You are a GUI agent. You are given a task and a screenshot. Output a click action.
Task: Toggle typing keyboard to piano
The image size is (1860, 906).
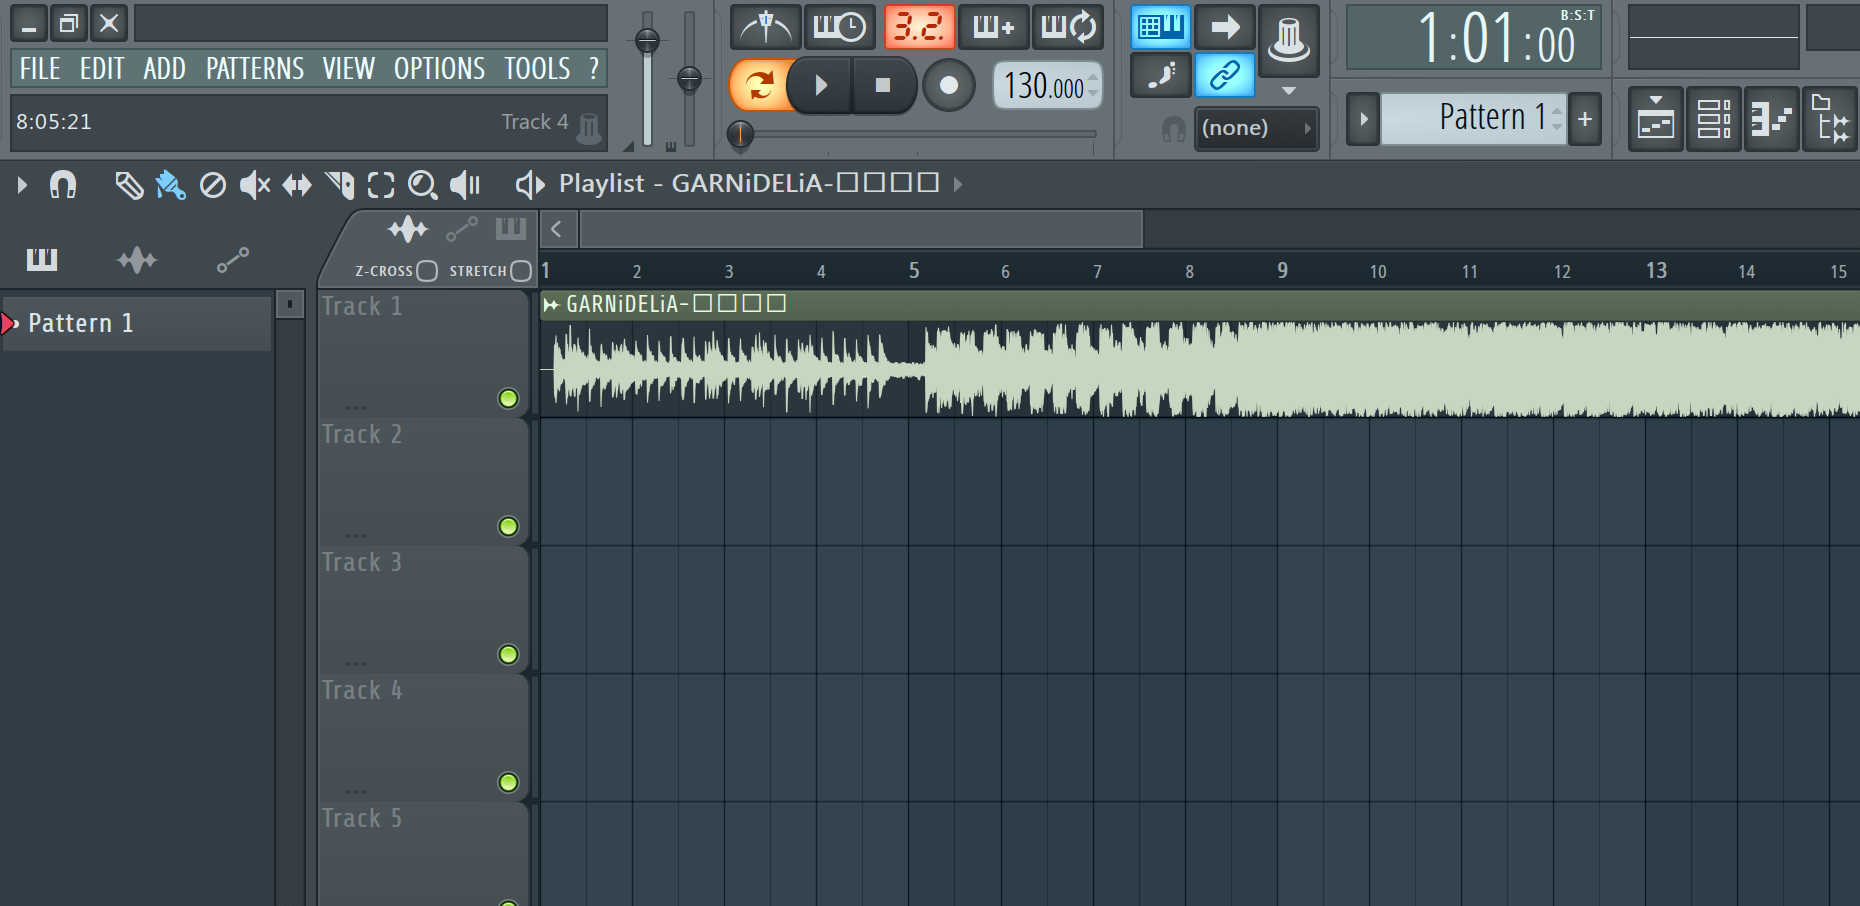click(x=1160, y=27)
